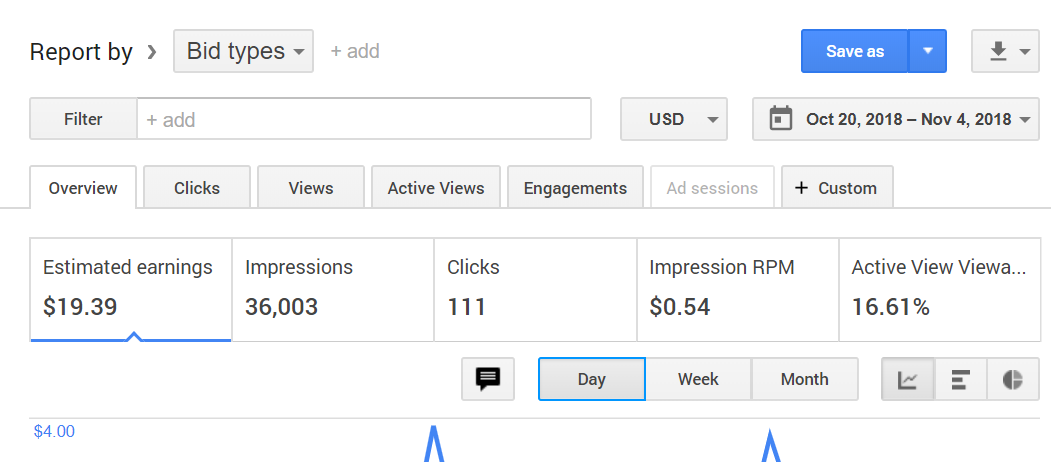Open the download report menu
1051x462 pixels.
click(1005, 51)
